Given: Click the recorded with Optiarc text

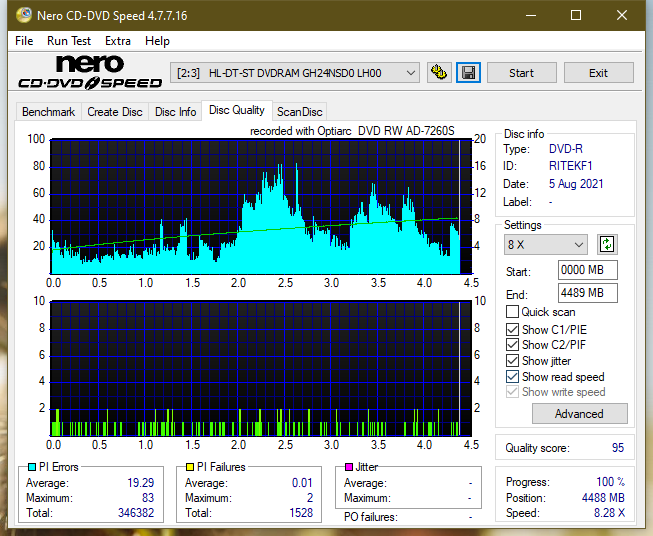Looking at the screenshot, I should 352,131.
